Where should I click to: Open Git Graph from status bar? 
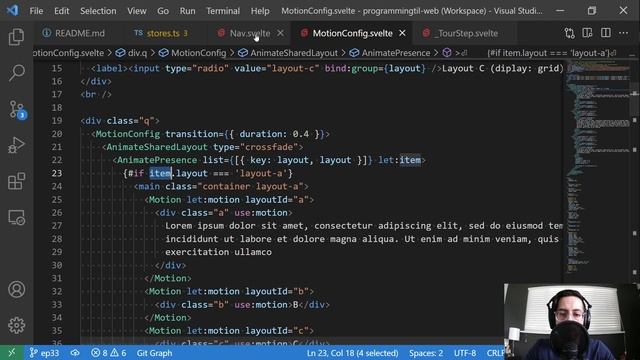pyautogui.click(x=154, y=353)
